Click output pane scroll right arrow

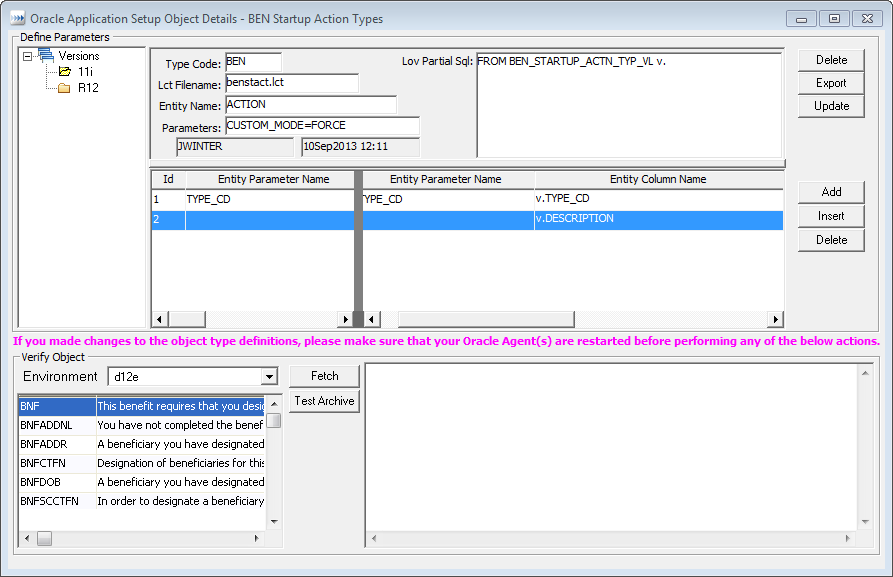pyautogui.click(x=847, y=538)
